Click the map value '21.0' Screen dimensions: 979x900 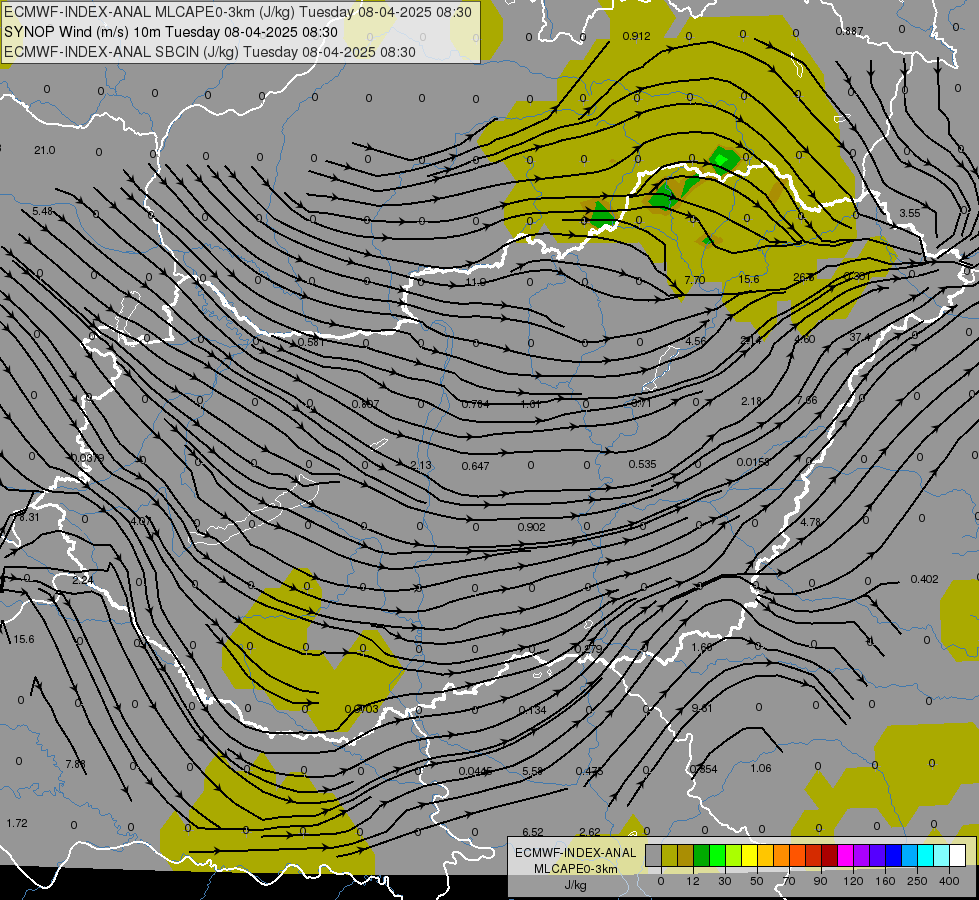click(x=44, y=151)
